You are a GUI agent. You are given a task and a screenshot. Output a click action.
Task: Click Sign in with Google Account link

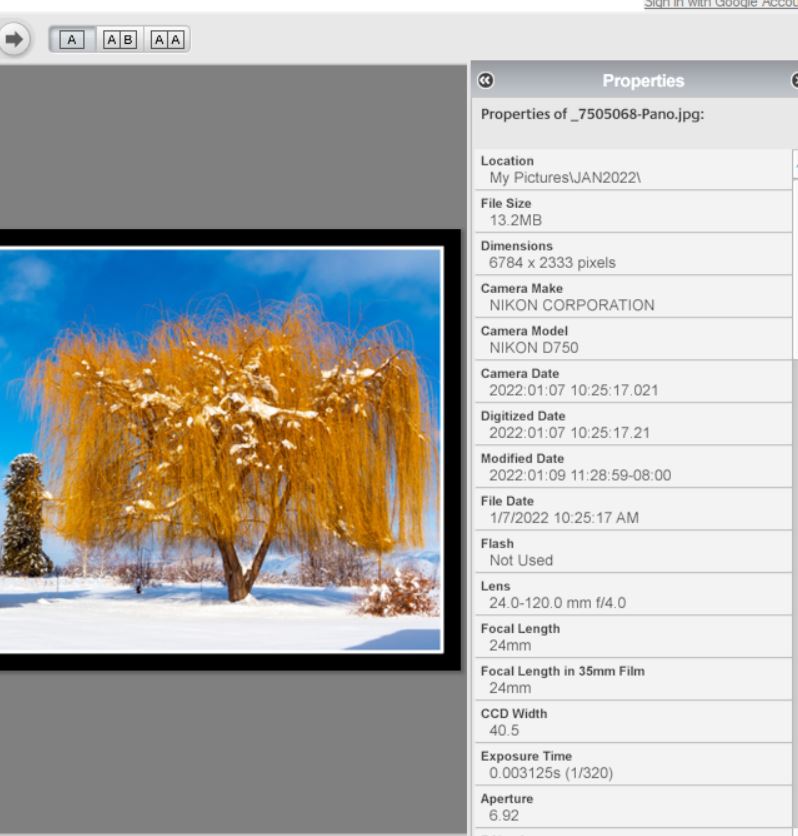[720, 4]
